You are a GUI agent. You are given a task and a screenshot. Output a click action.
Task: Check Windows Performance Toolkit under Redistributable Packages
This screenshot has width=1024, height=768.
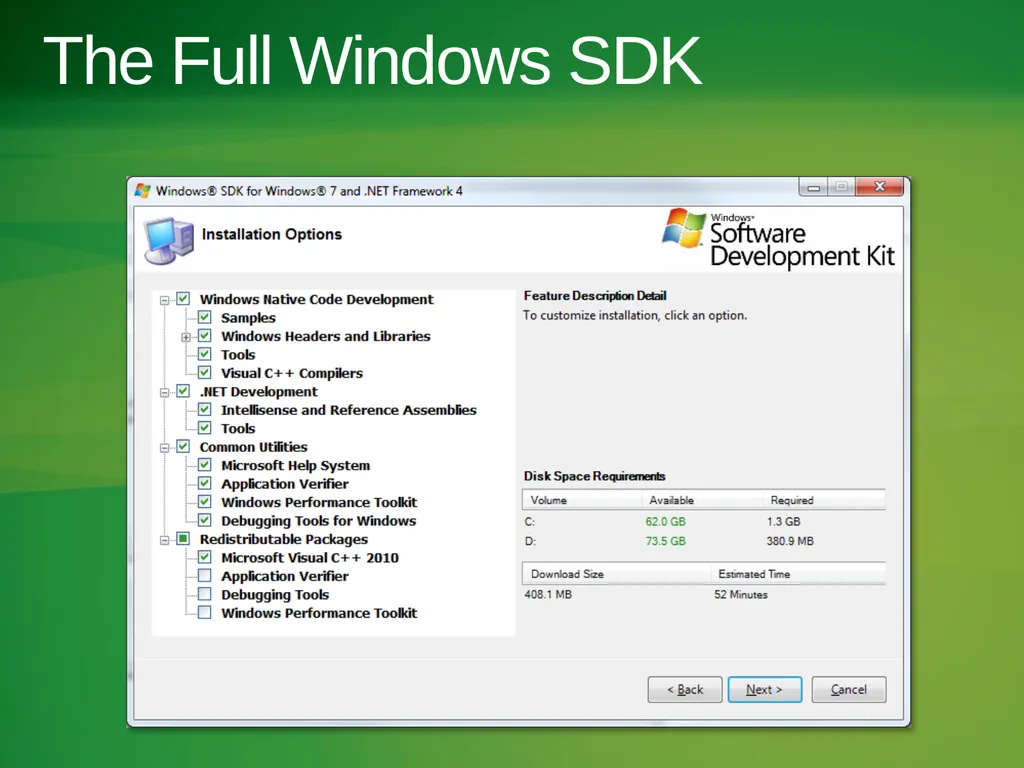[205, 613]
